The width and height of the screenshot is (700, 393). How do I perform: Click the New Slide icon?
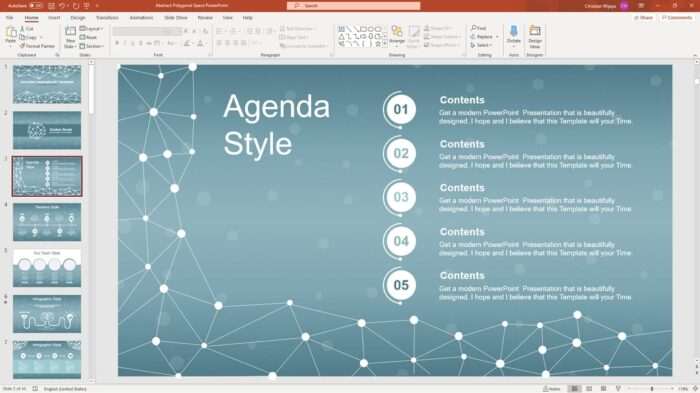70,37
